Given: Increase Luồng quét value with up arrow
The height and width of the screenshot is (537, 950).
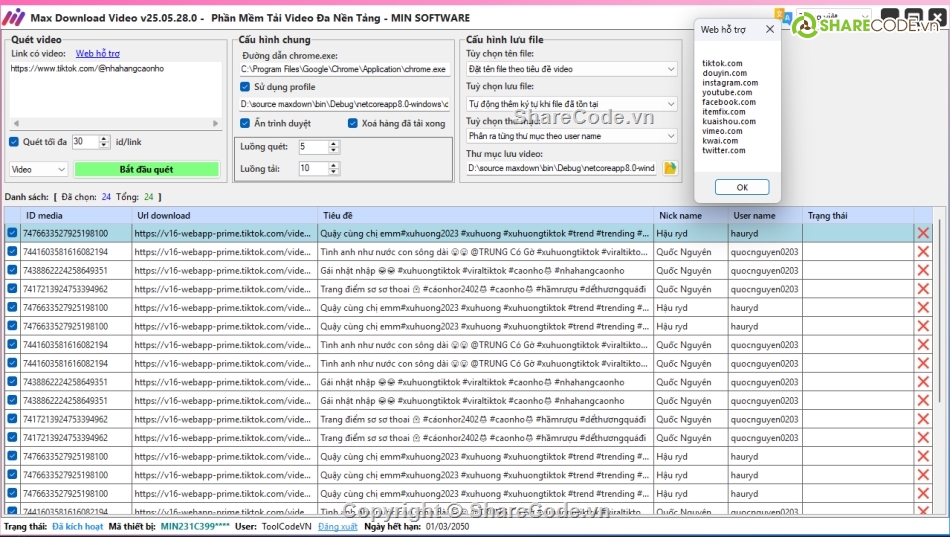Looking at the screenshot, I should point(333,144).
